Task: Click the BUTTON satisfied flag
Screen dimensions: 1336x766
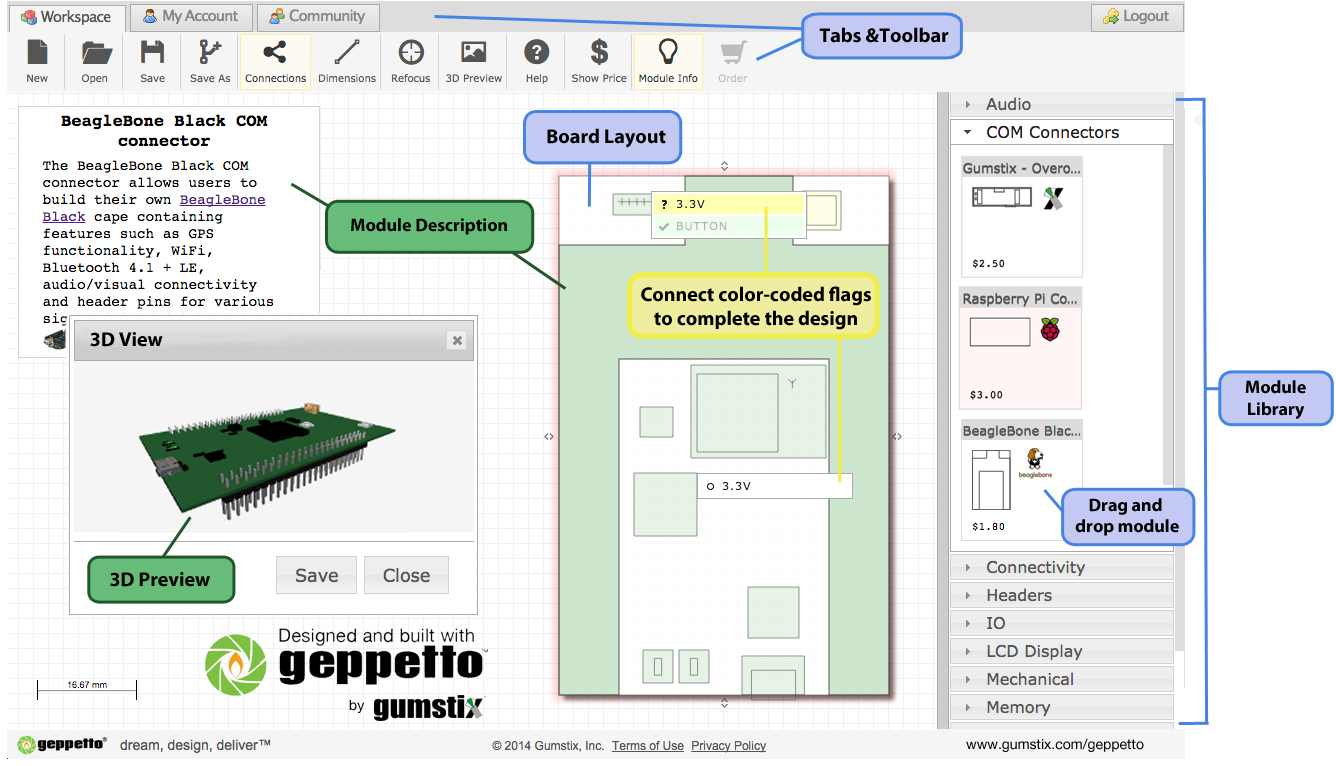Action: 728,226
